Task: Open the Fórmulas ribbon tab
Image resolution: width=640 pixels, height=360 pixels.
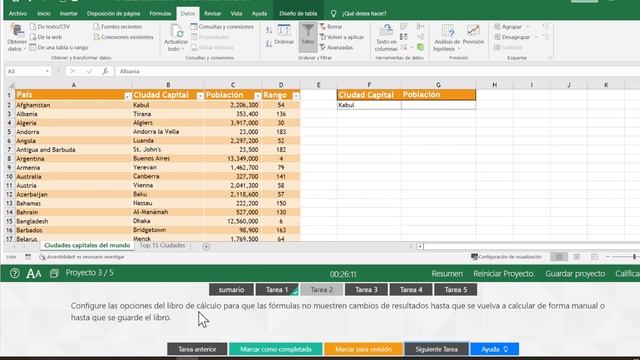Action: click(x=160, y=13)
